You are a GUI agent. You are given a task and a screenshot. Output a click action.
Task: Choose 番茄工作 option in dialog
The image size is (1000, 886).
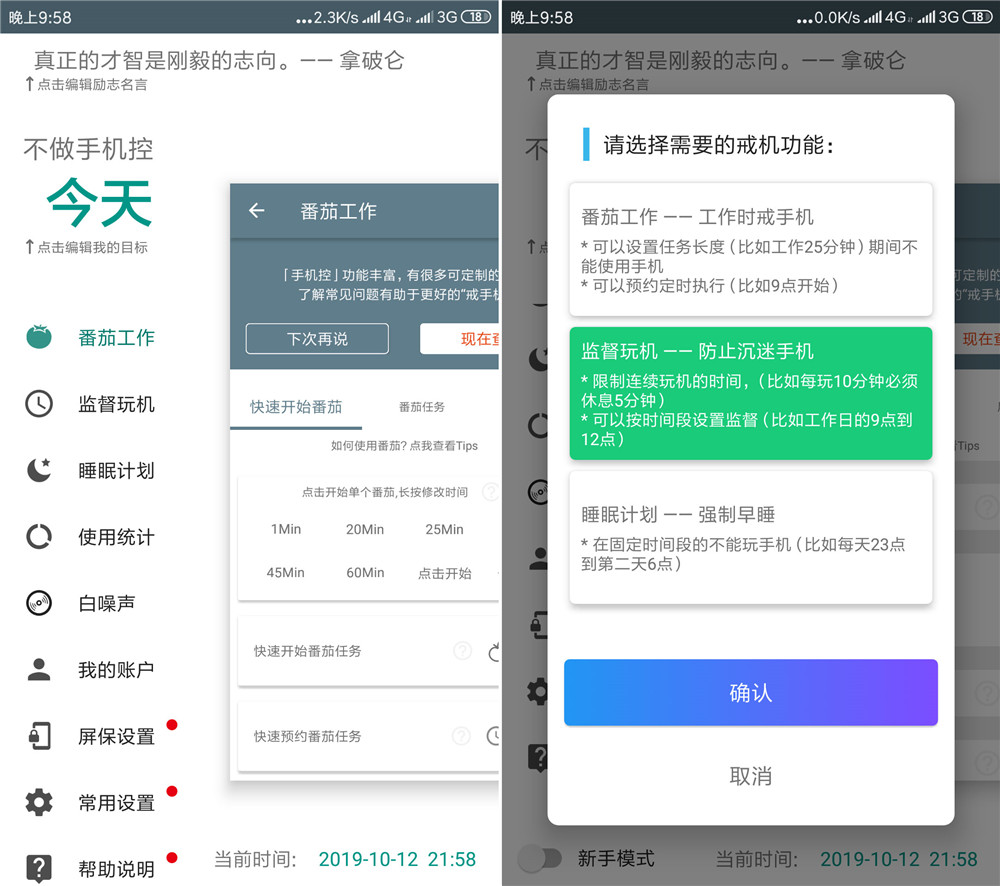[751, 249]
